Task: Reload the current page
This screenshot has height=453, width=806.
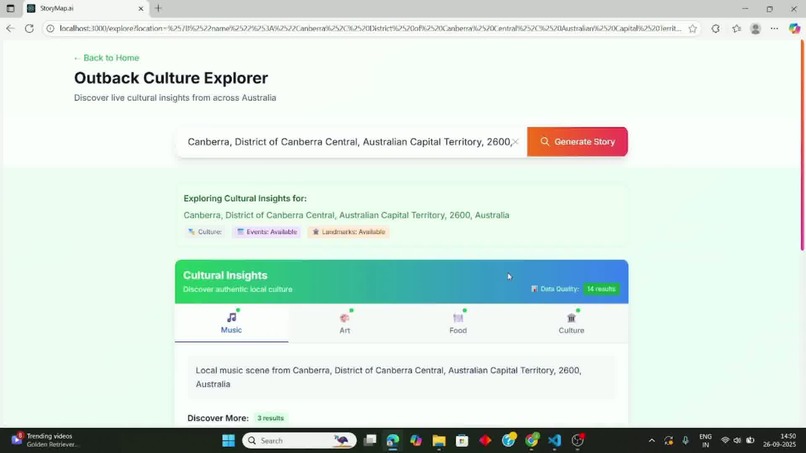Action: (29, 29)
